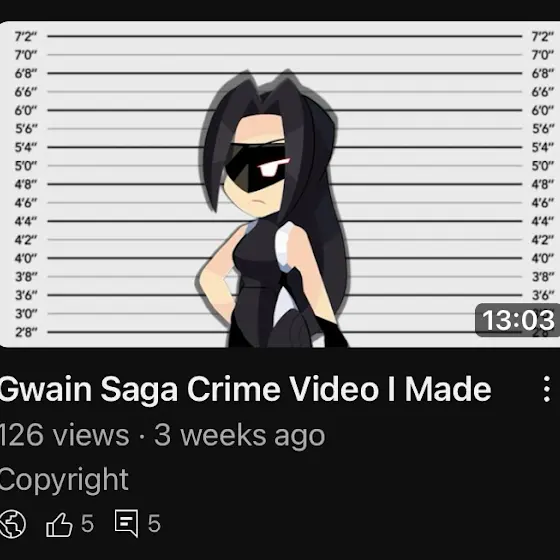Click the 2'8" height marker at thumbnail bottom-left
The height and width of the screenshot is (560, 560).
coord(26,332)
